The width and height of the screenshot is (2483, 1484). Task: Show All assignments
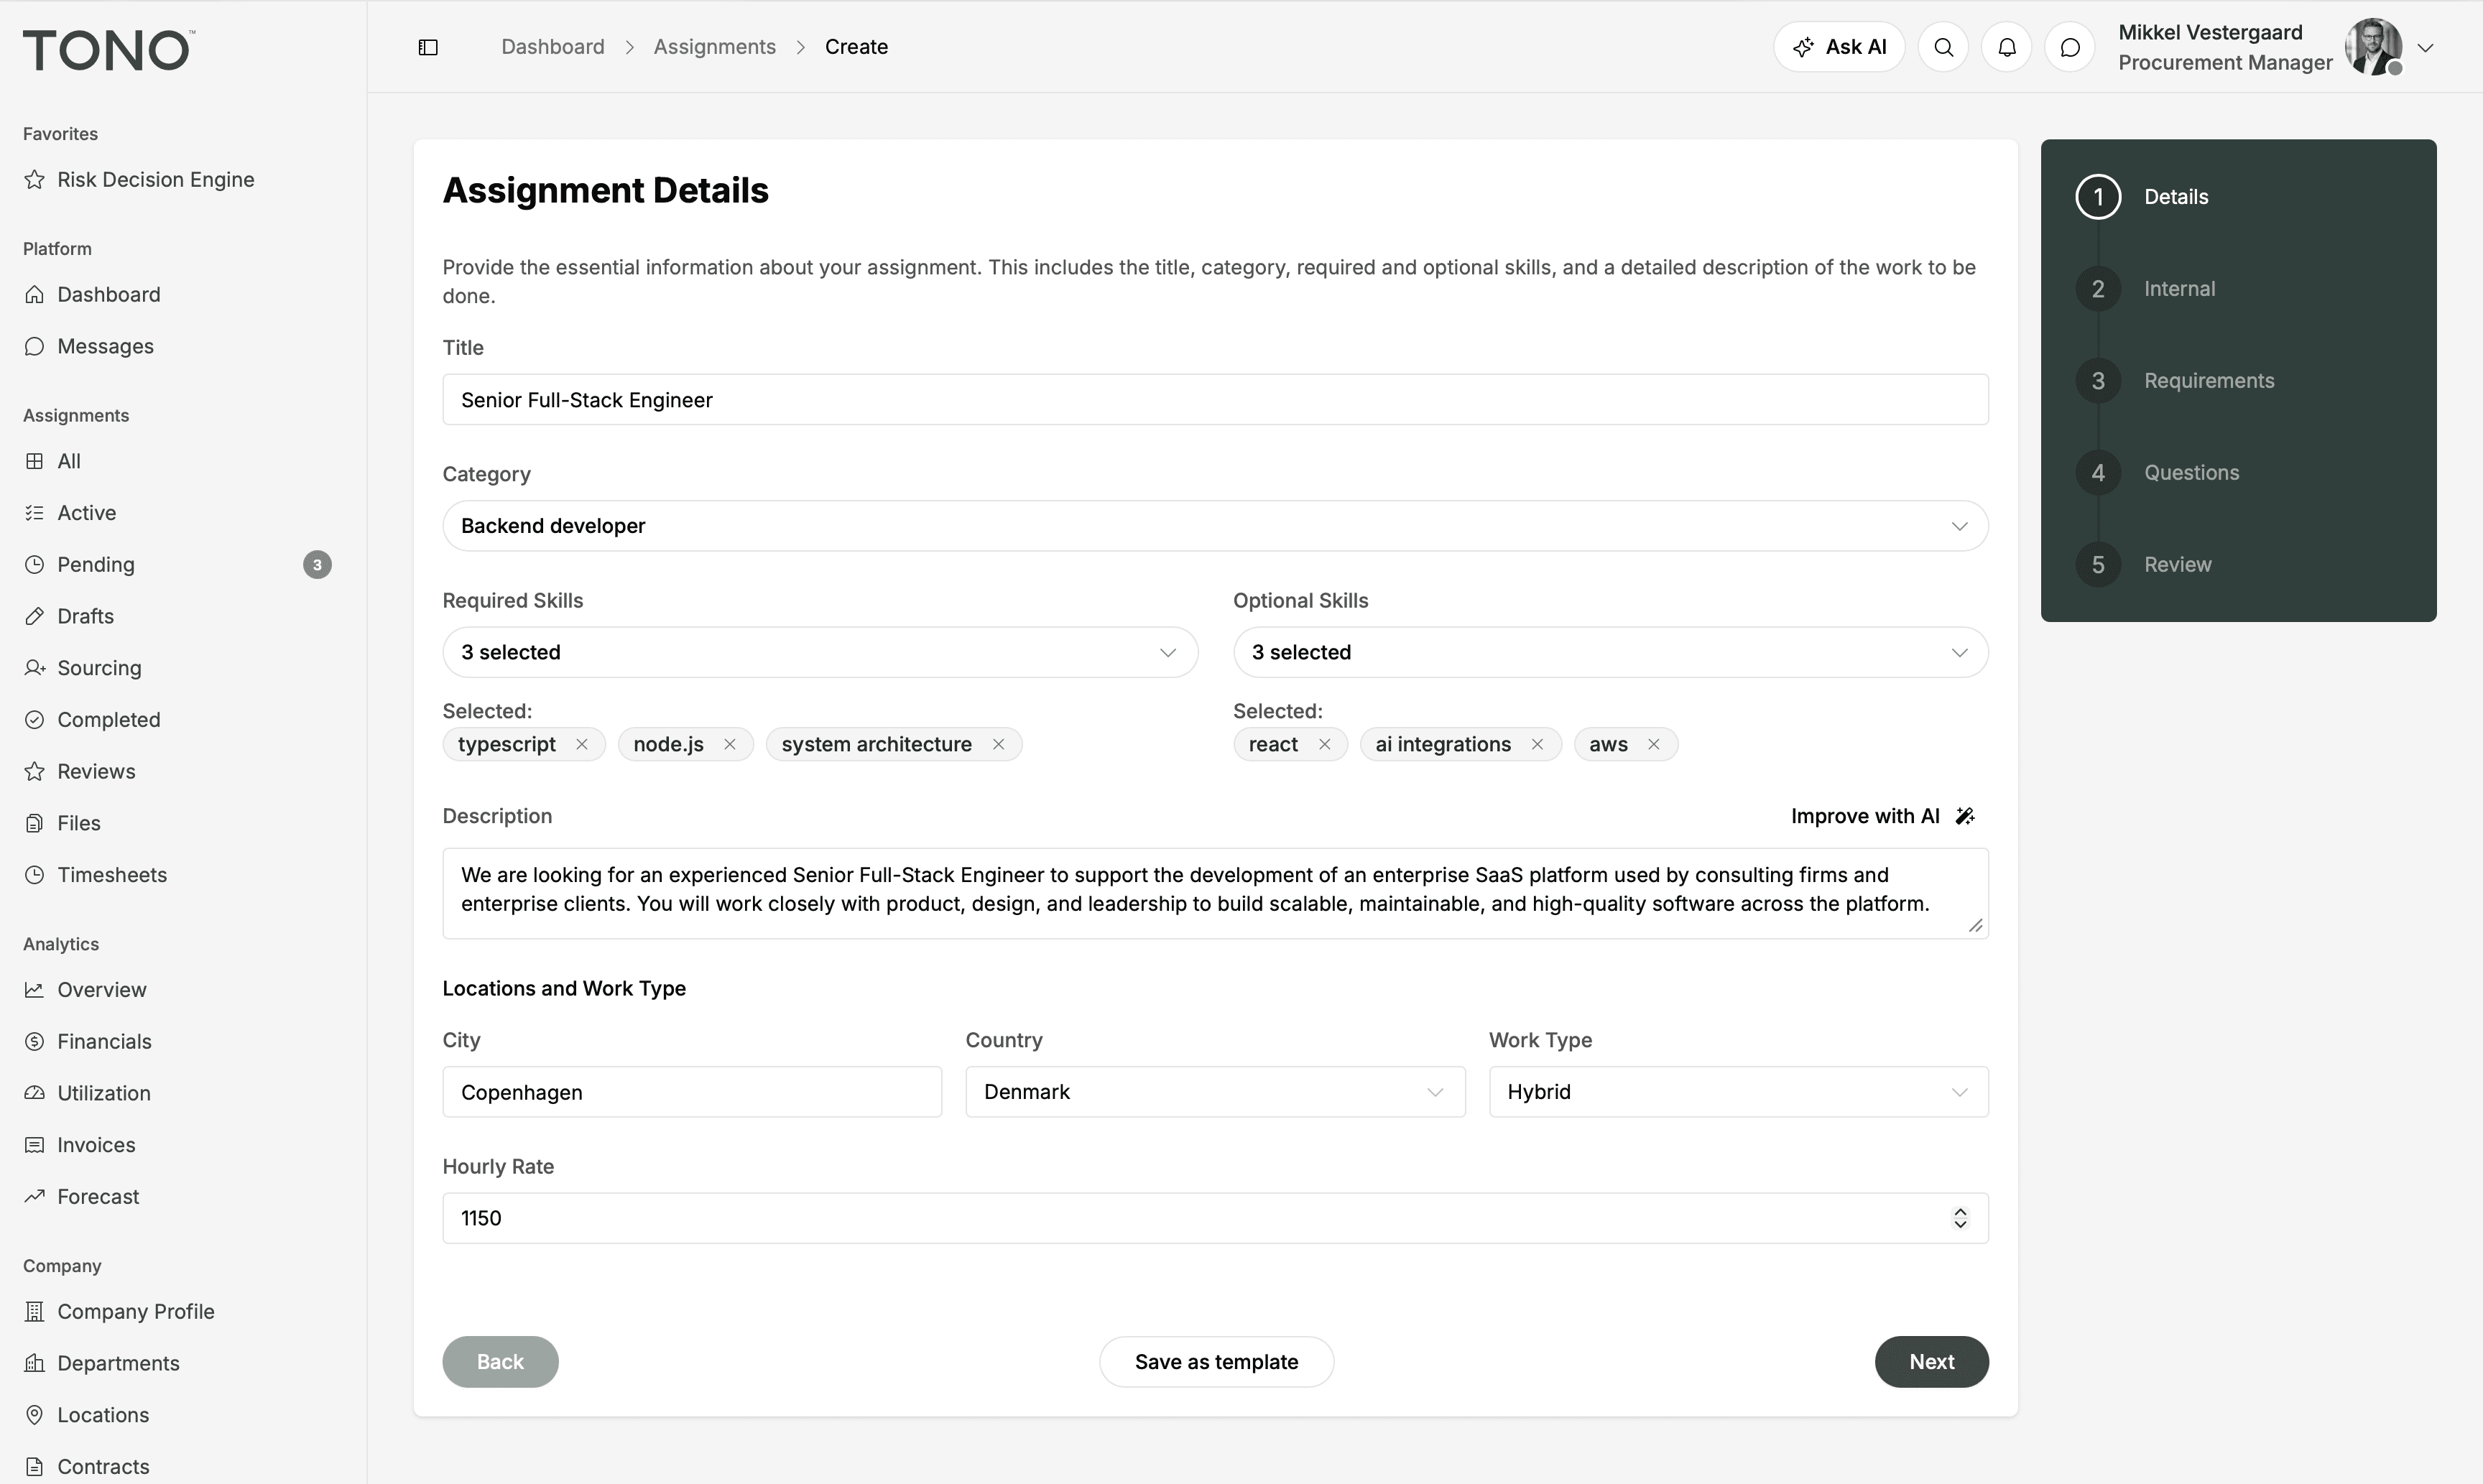tap(52, 461)
